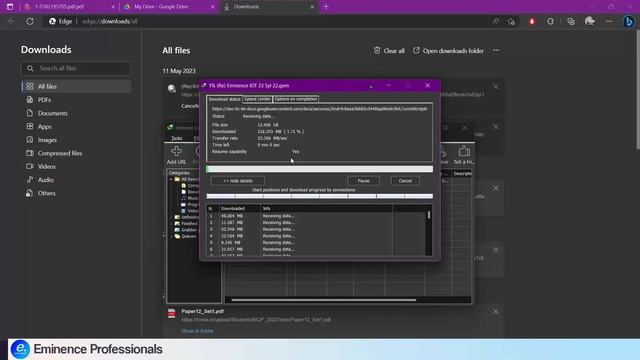Image resolution: width=640 pixels, height=360 pixels.
Task: Click the Hide details button
Action: click(x=238, y=181)
